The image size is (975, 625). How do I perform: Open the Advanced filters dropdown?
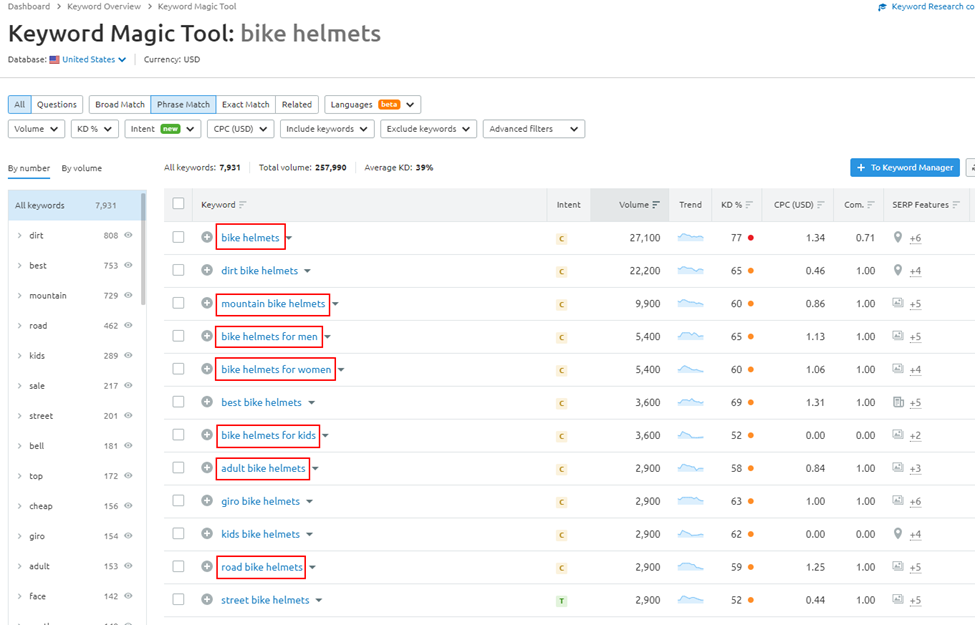pyautogui.click(x=534, y=129)
